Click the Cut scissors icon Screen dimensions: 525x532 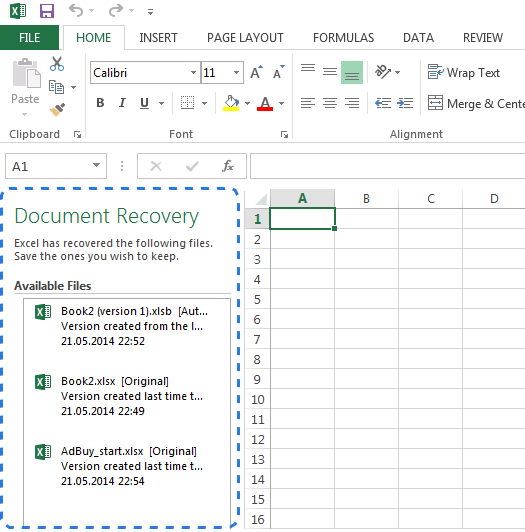tap(57, 64)
